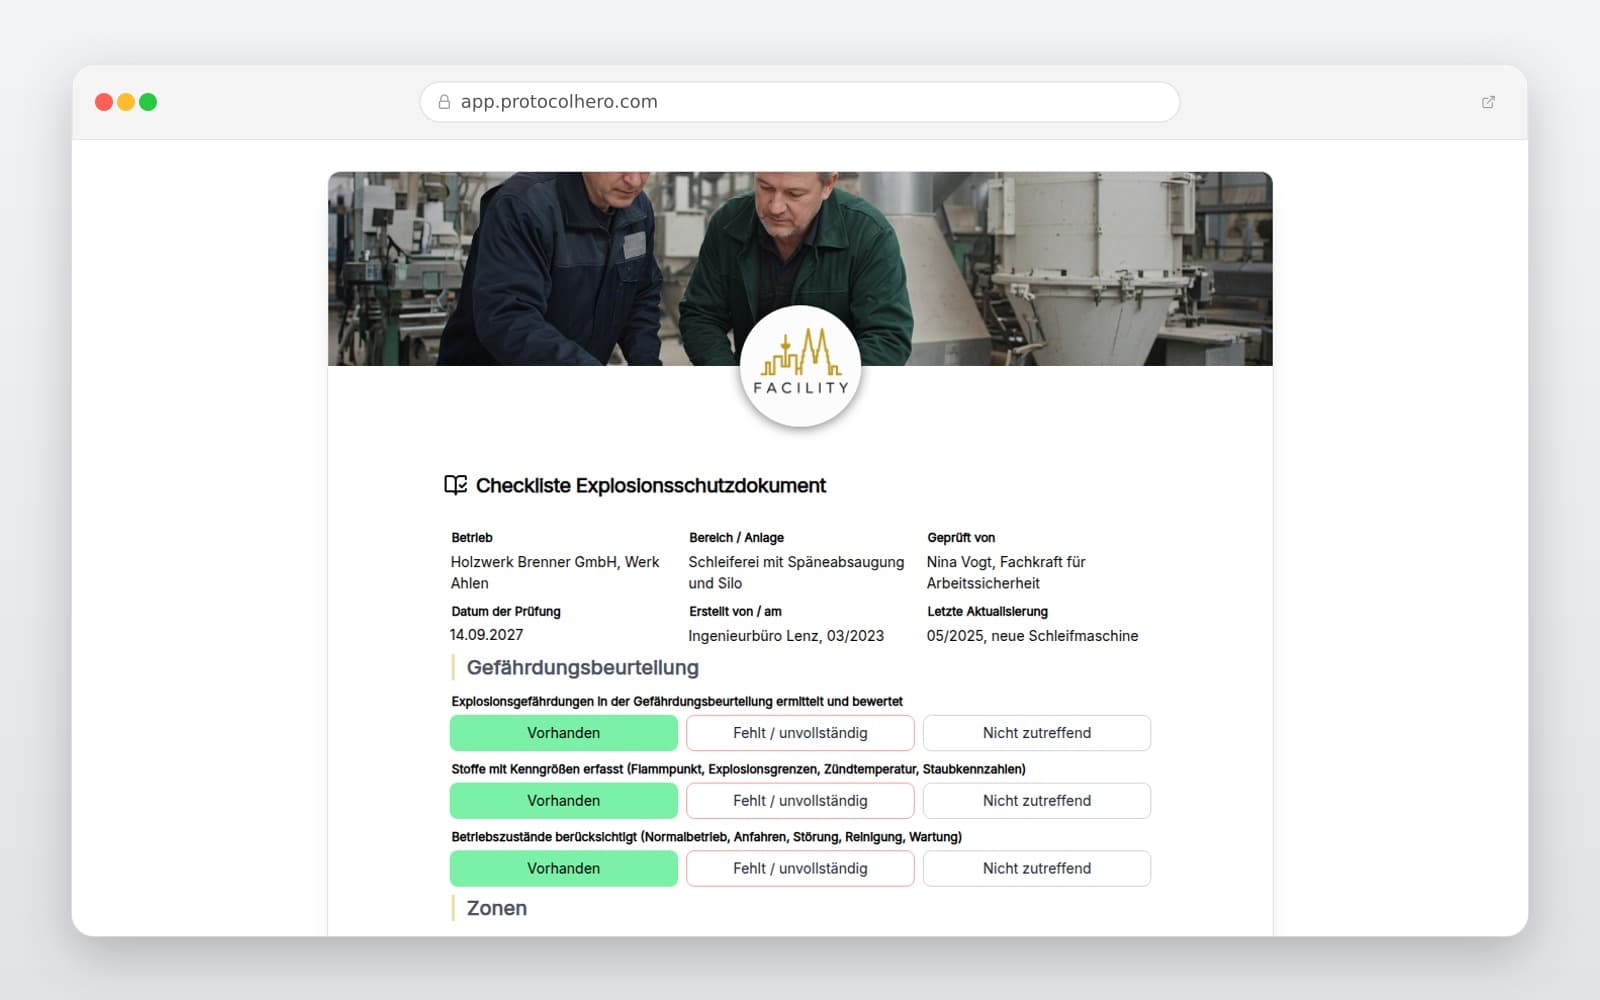Mark Stoffe mit Kenngrößen as Nicht zutreffend
Screen dimensions: 1600x1000
[1037, 801]
